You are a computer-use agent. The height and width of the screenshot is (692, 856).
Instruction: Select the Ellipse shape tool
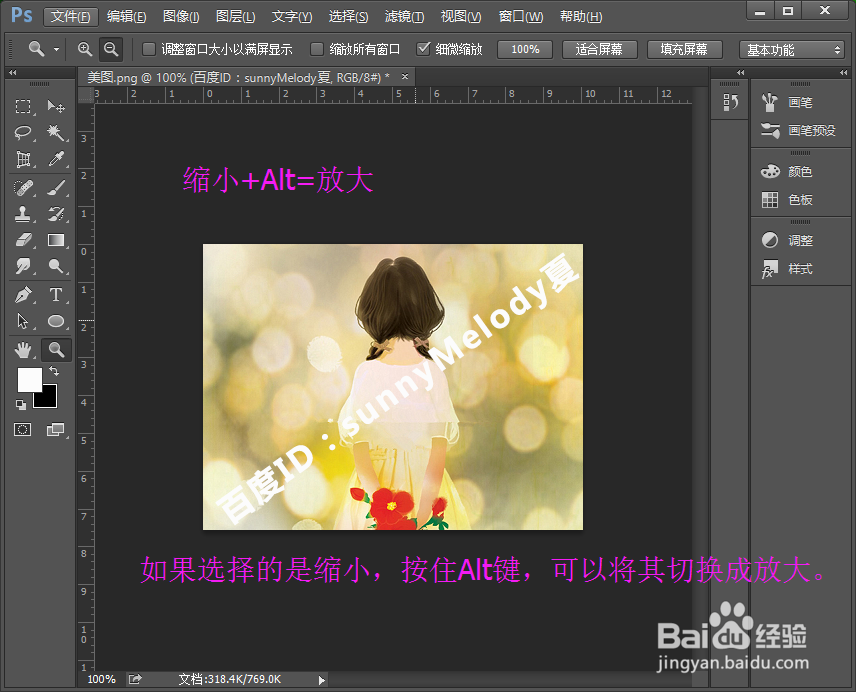coord(56,321)
